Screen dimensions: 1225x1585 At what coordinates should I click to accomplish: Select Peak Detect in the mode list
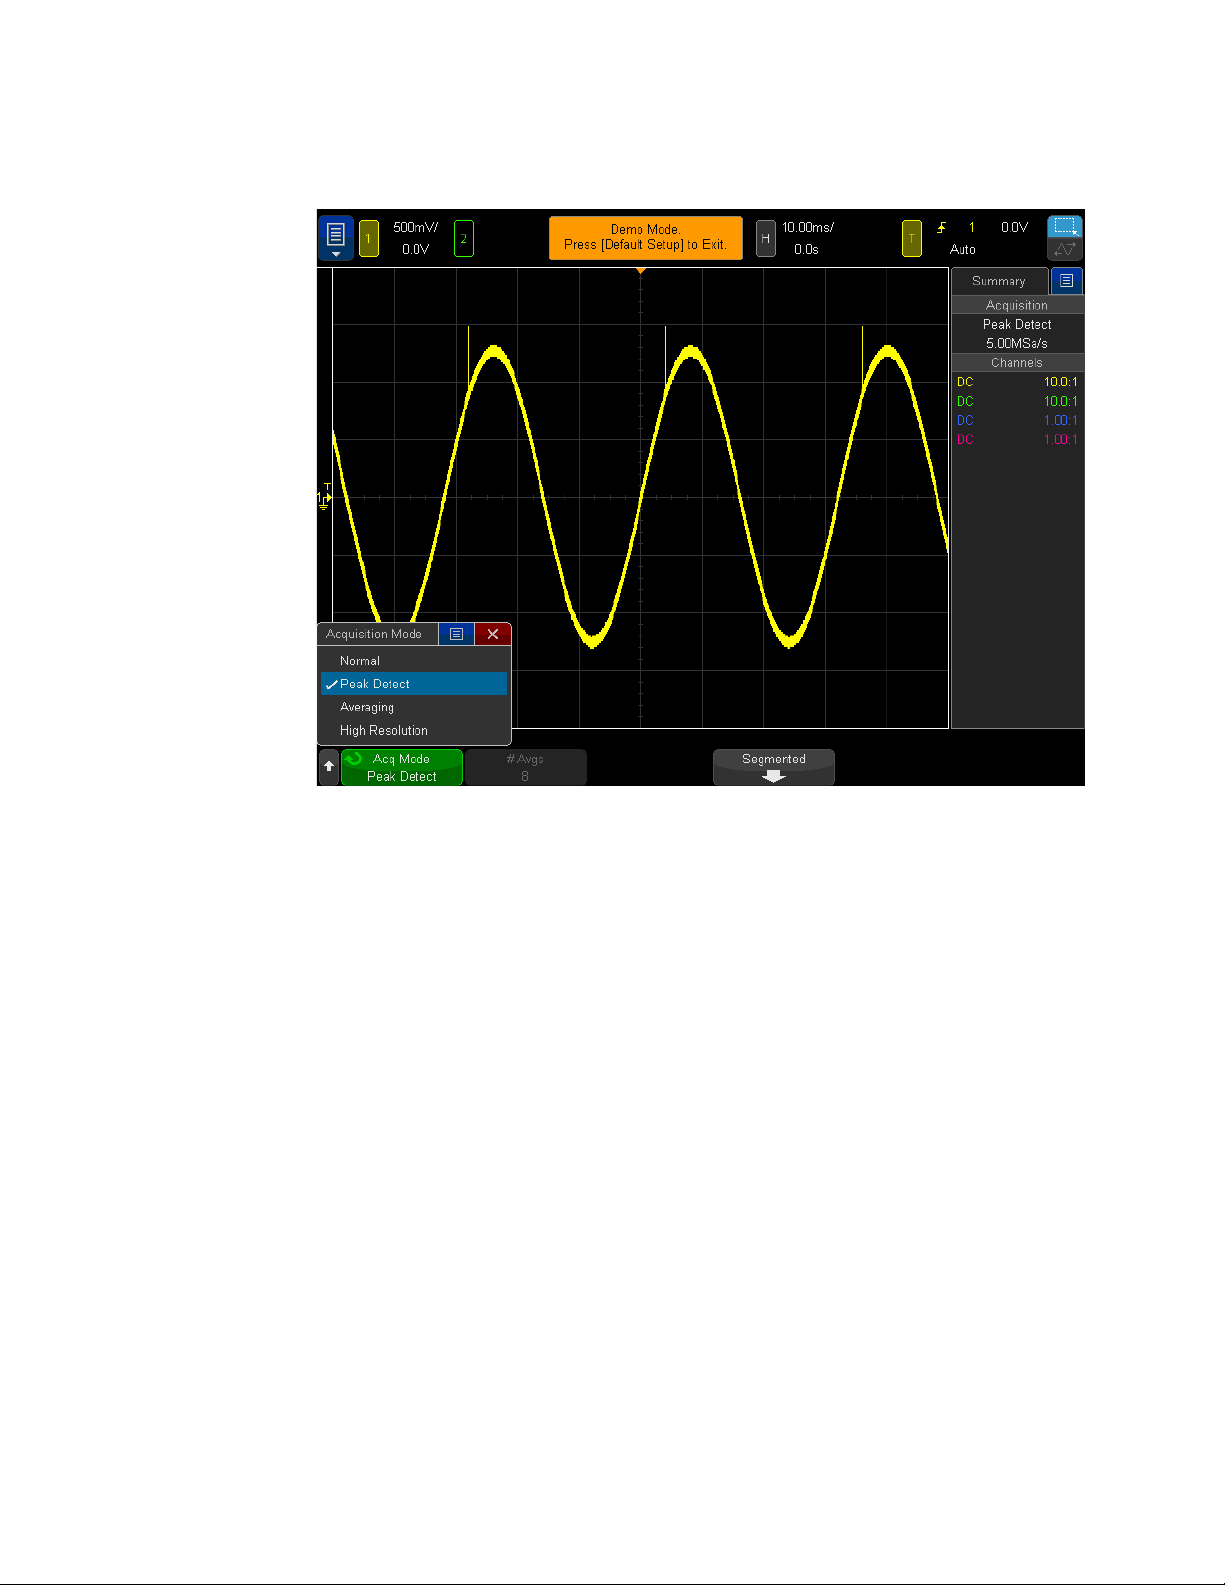pos(414,684)
